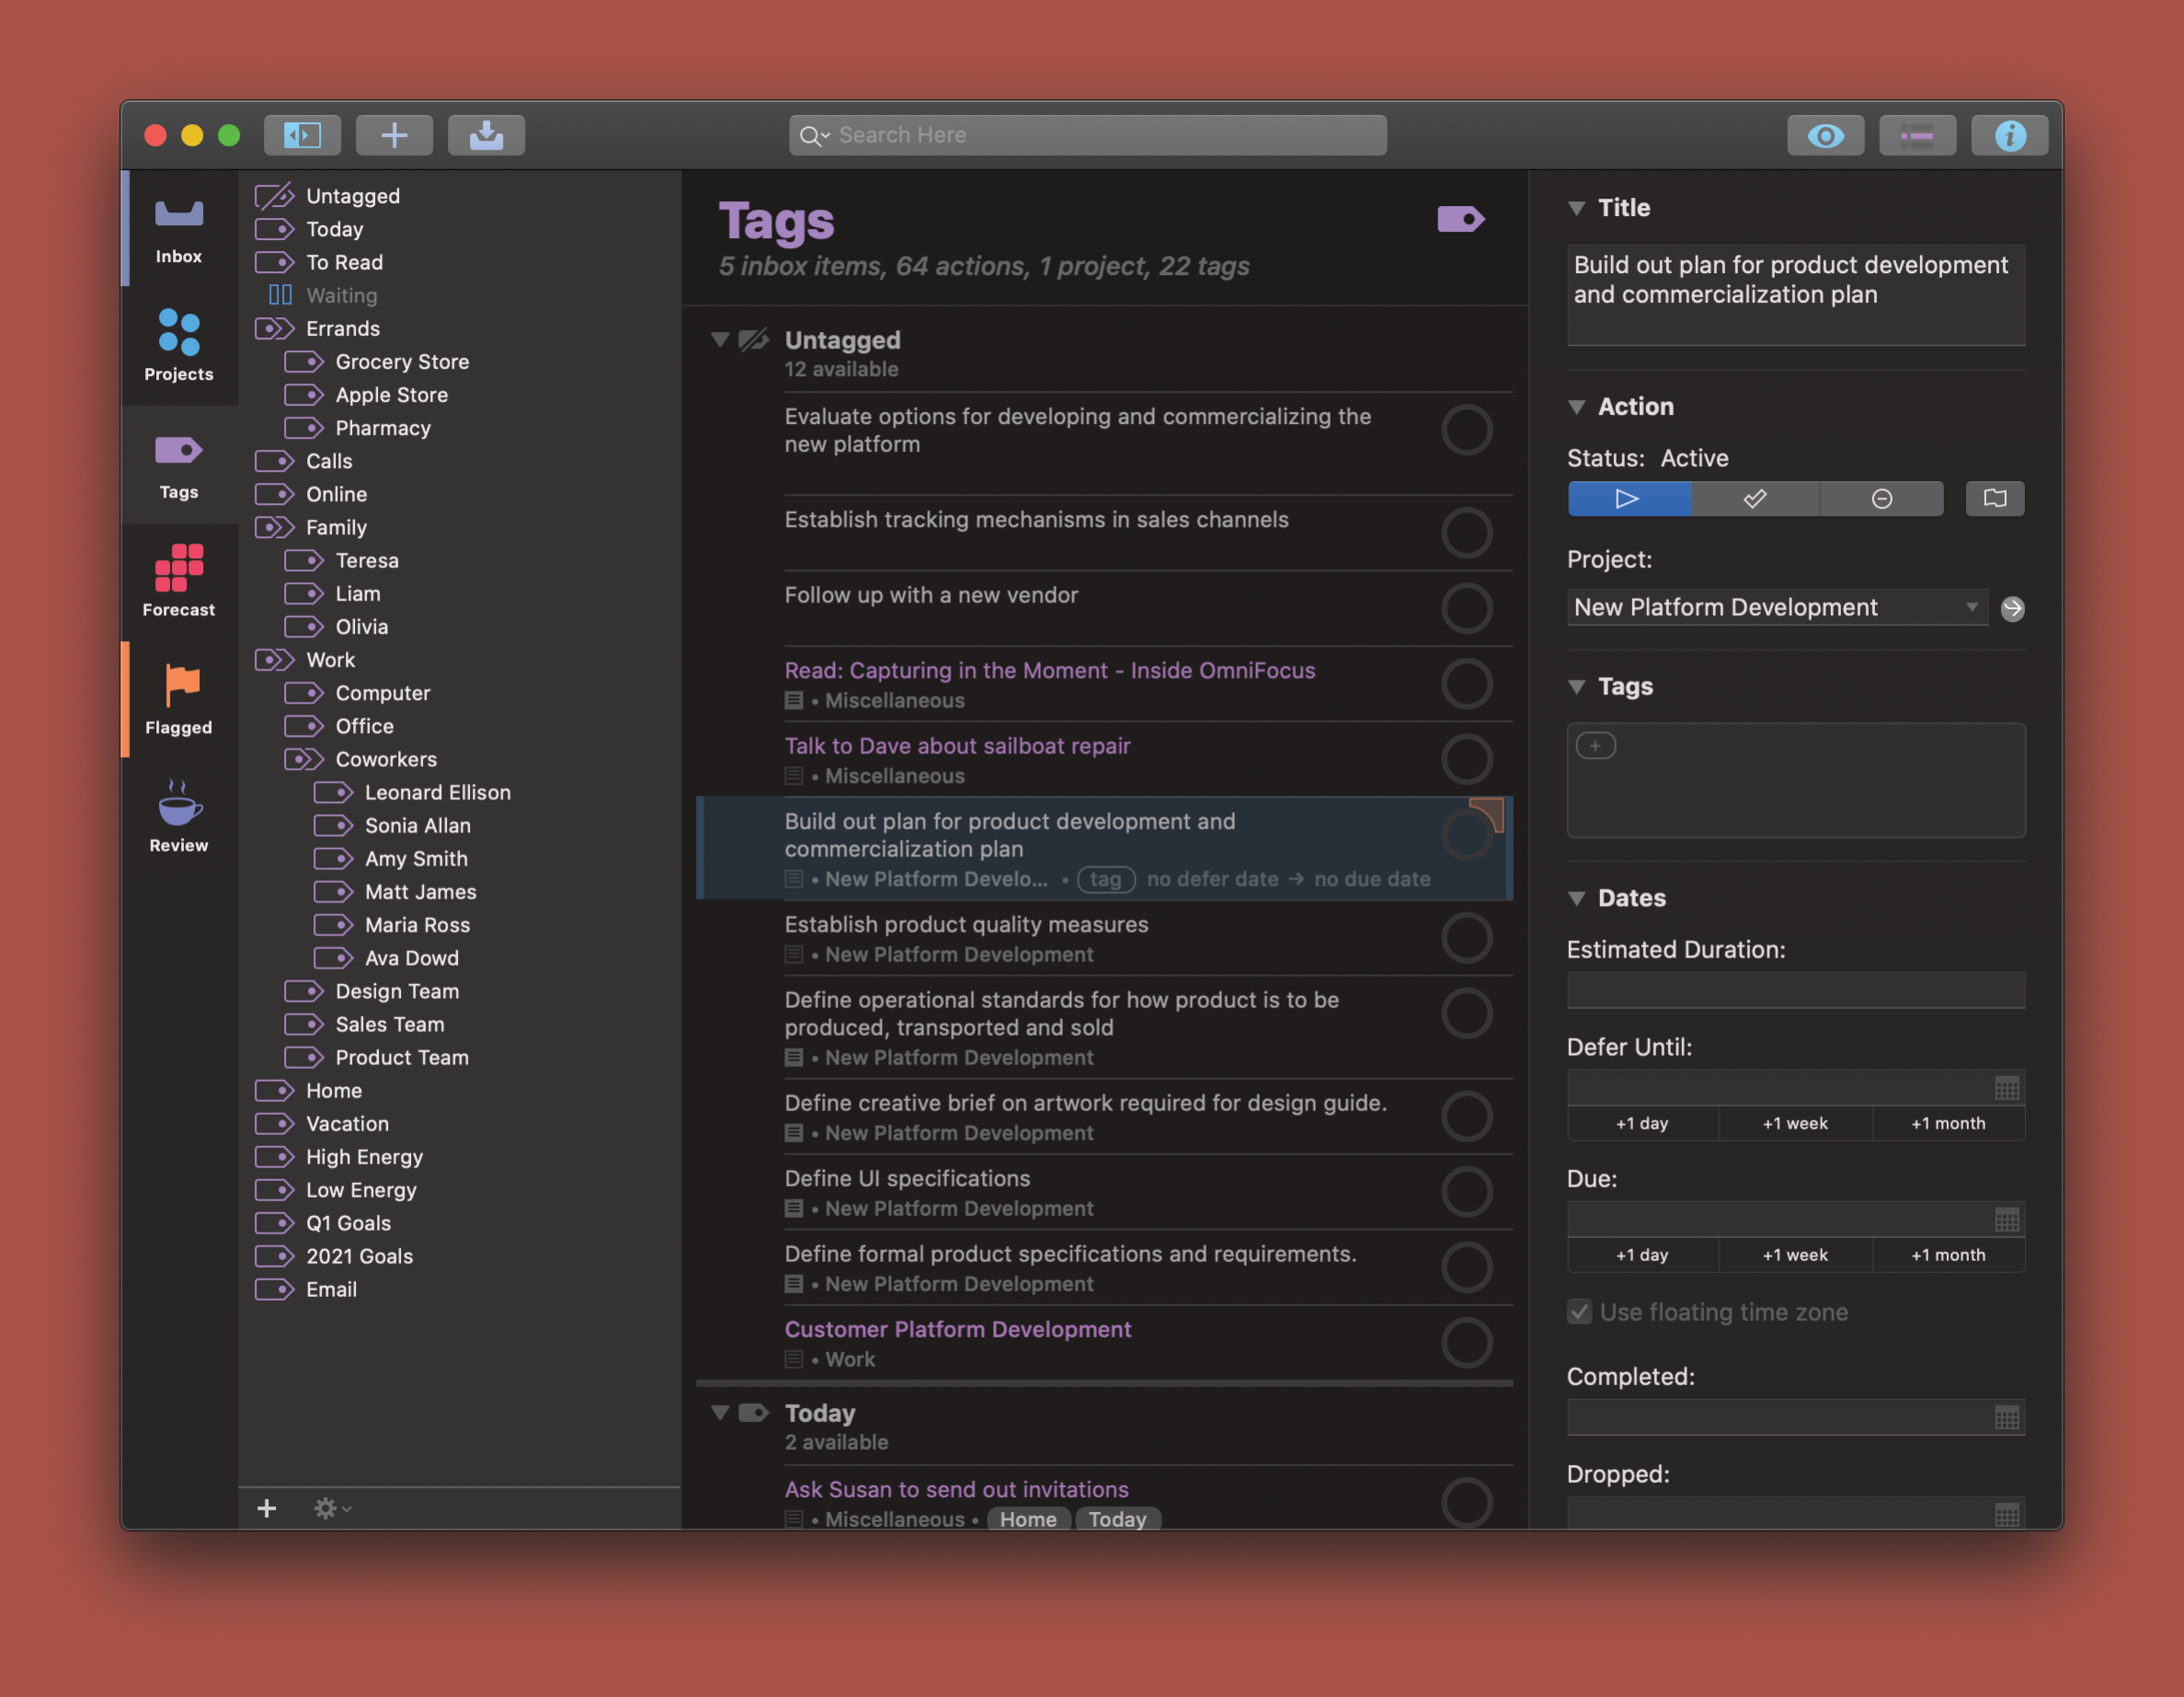Select the Flagged perspective

178,698
